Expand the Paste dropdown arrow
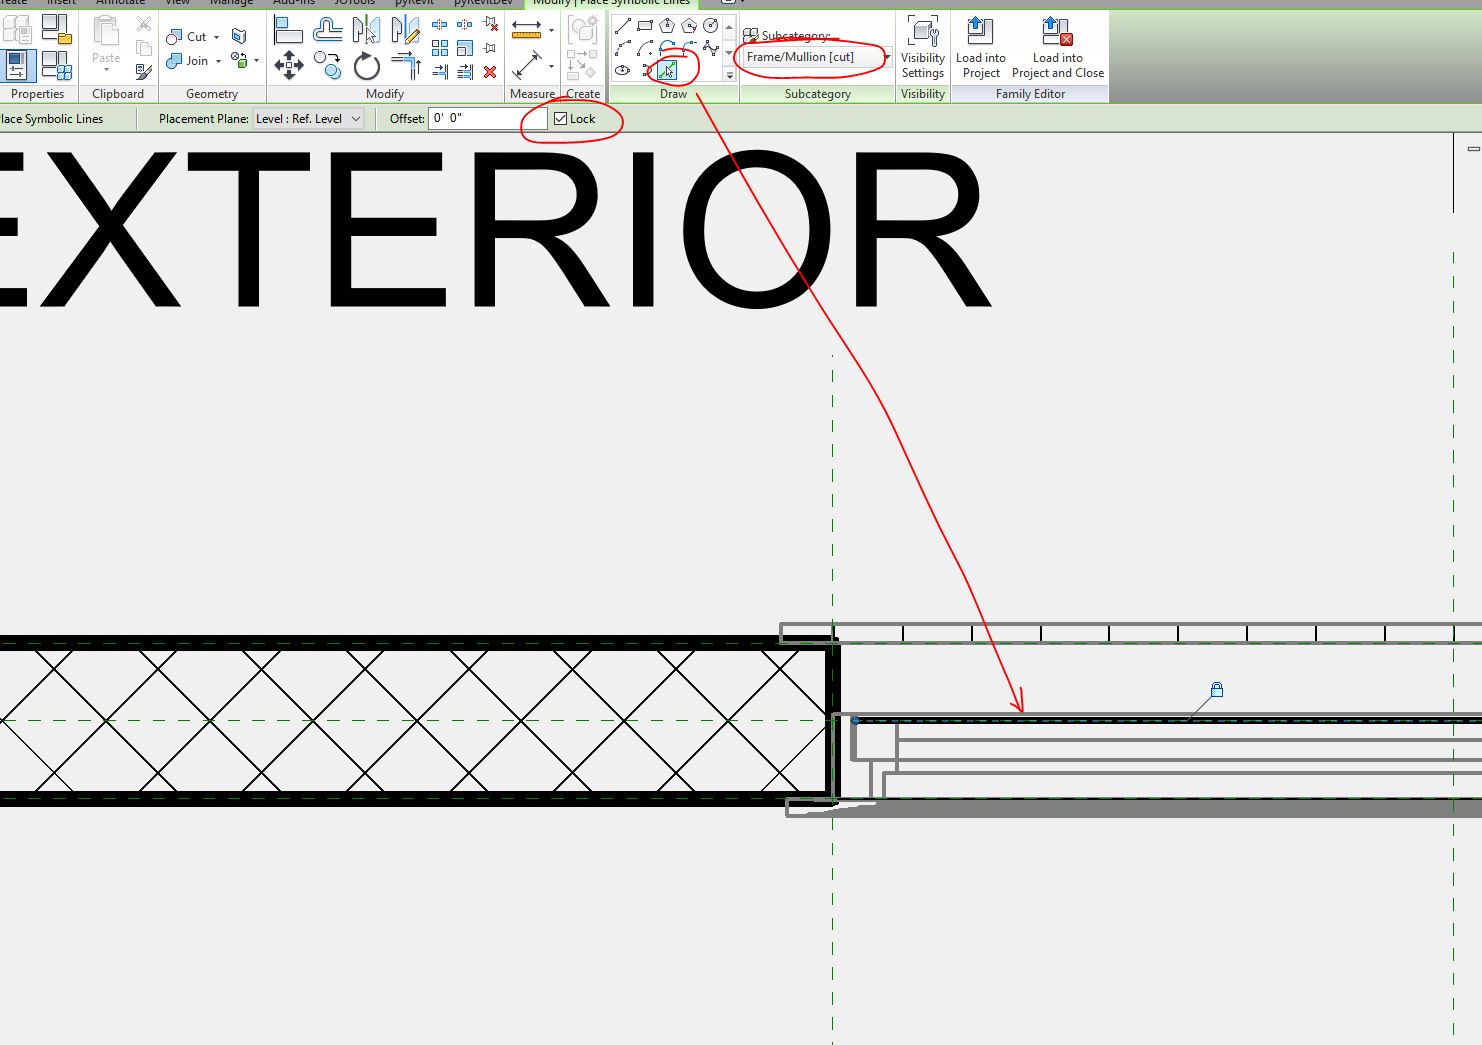The width and height of the screenshot is (1482, 1045). 106,70
